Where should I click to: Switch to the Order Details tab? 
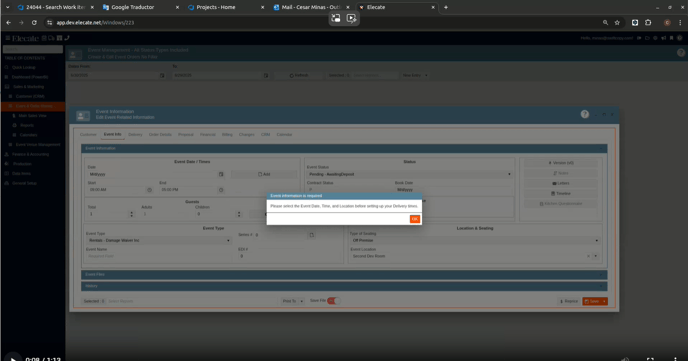pyautogui.click(x=160, y=135)
